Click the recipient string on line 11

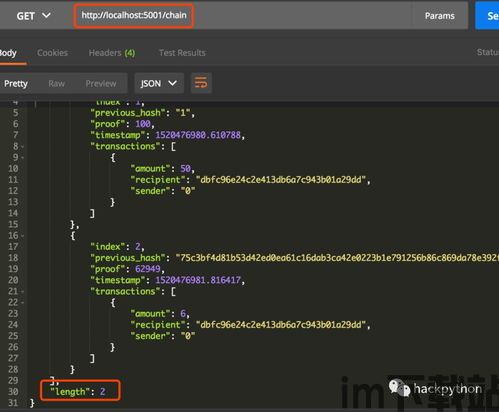click(281, 180)
